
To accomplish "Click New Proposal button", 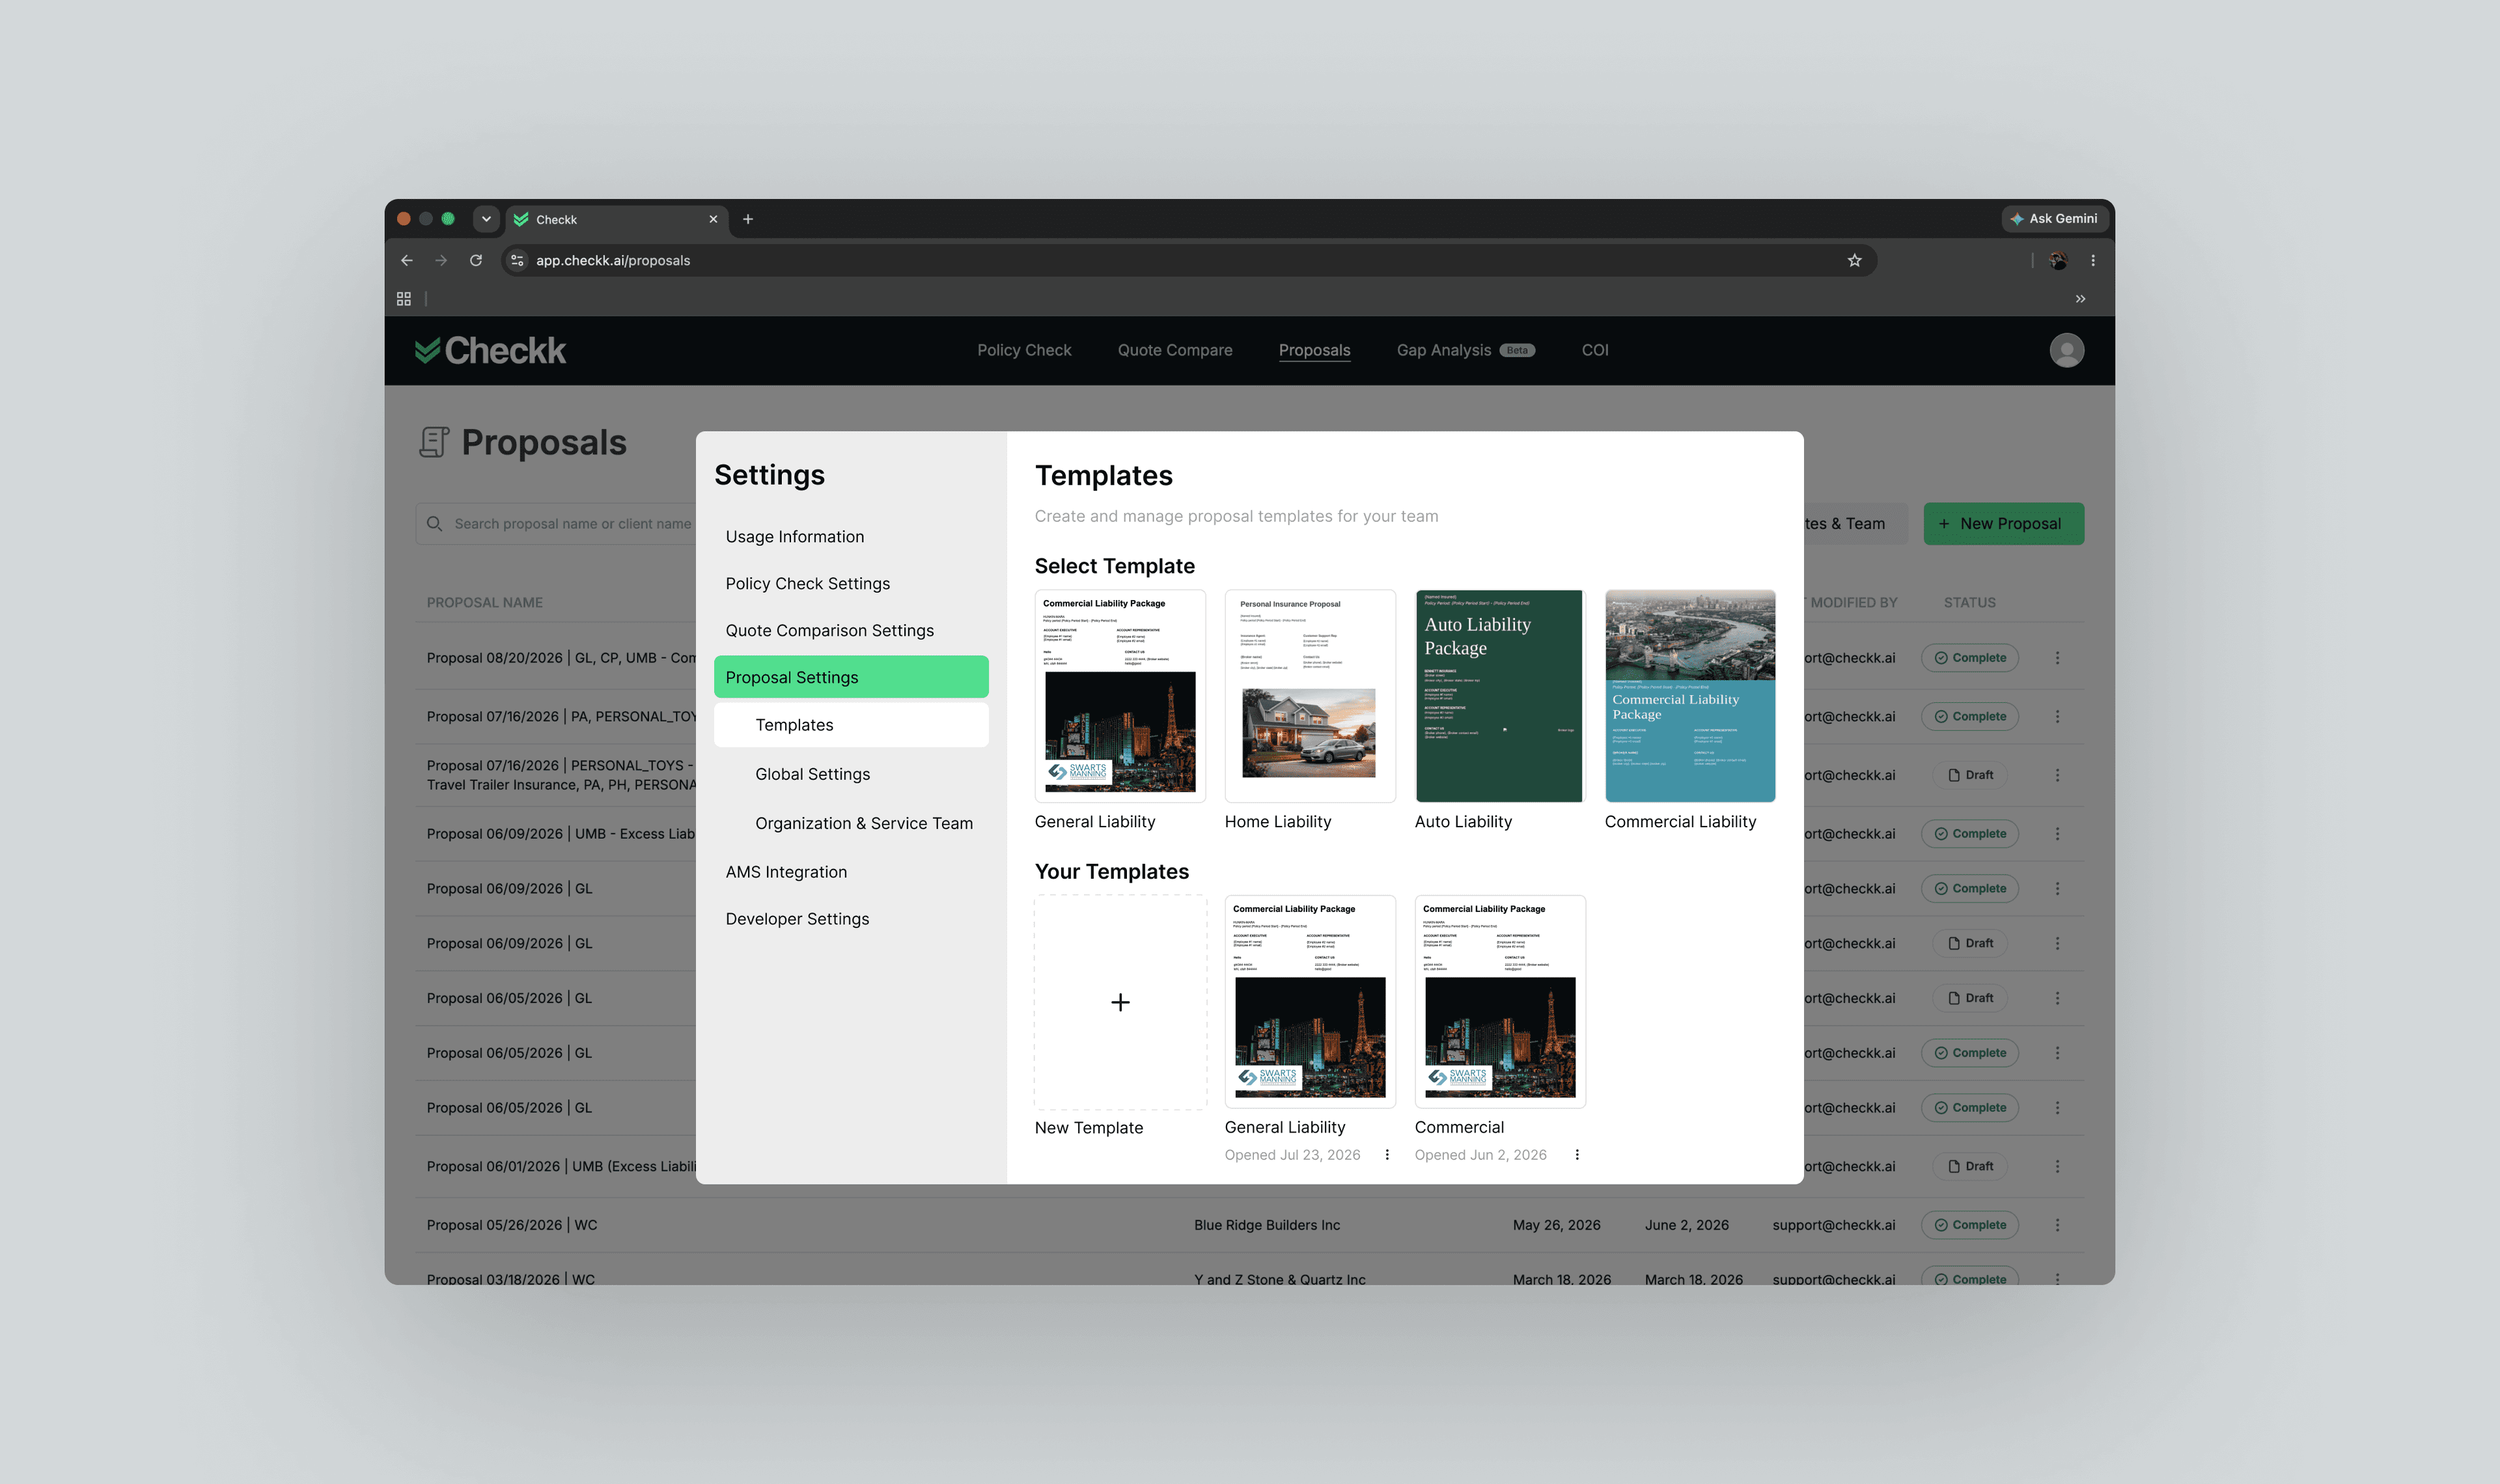I will [x=2003, y=524].
